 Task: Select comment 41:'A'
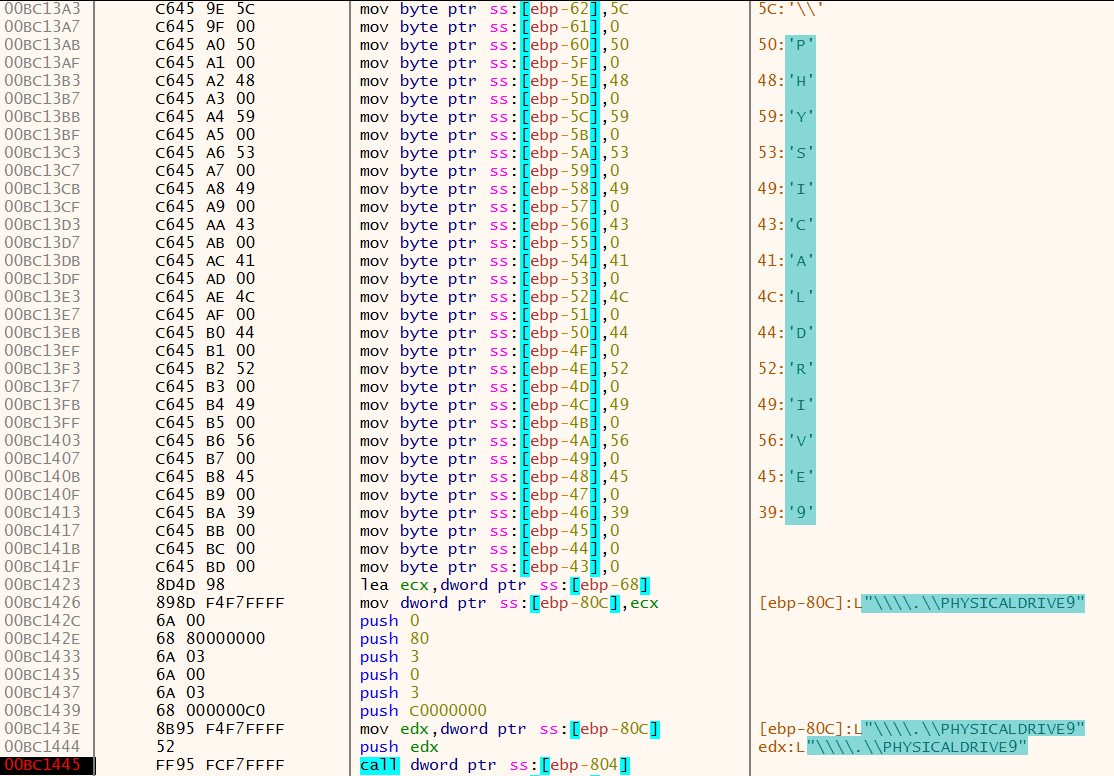coord(786,261)
